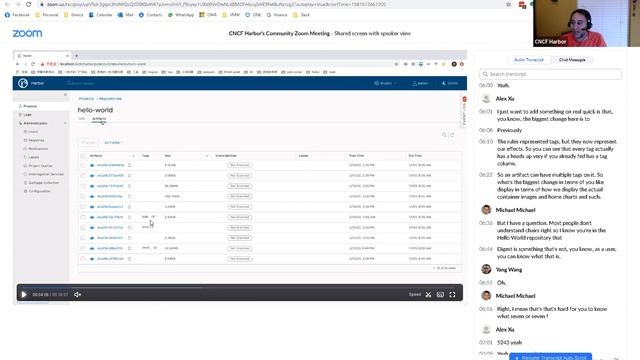Image resolution: width=640 pixels, height=360 pixels.
Task: Collapse the Harbor sidebar with the chevron
Action: [65, 95]
